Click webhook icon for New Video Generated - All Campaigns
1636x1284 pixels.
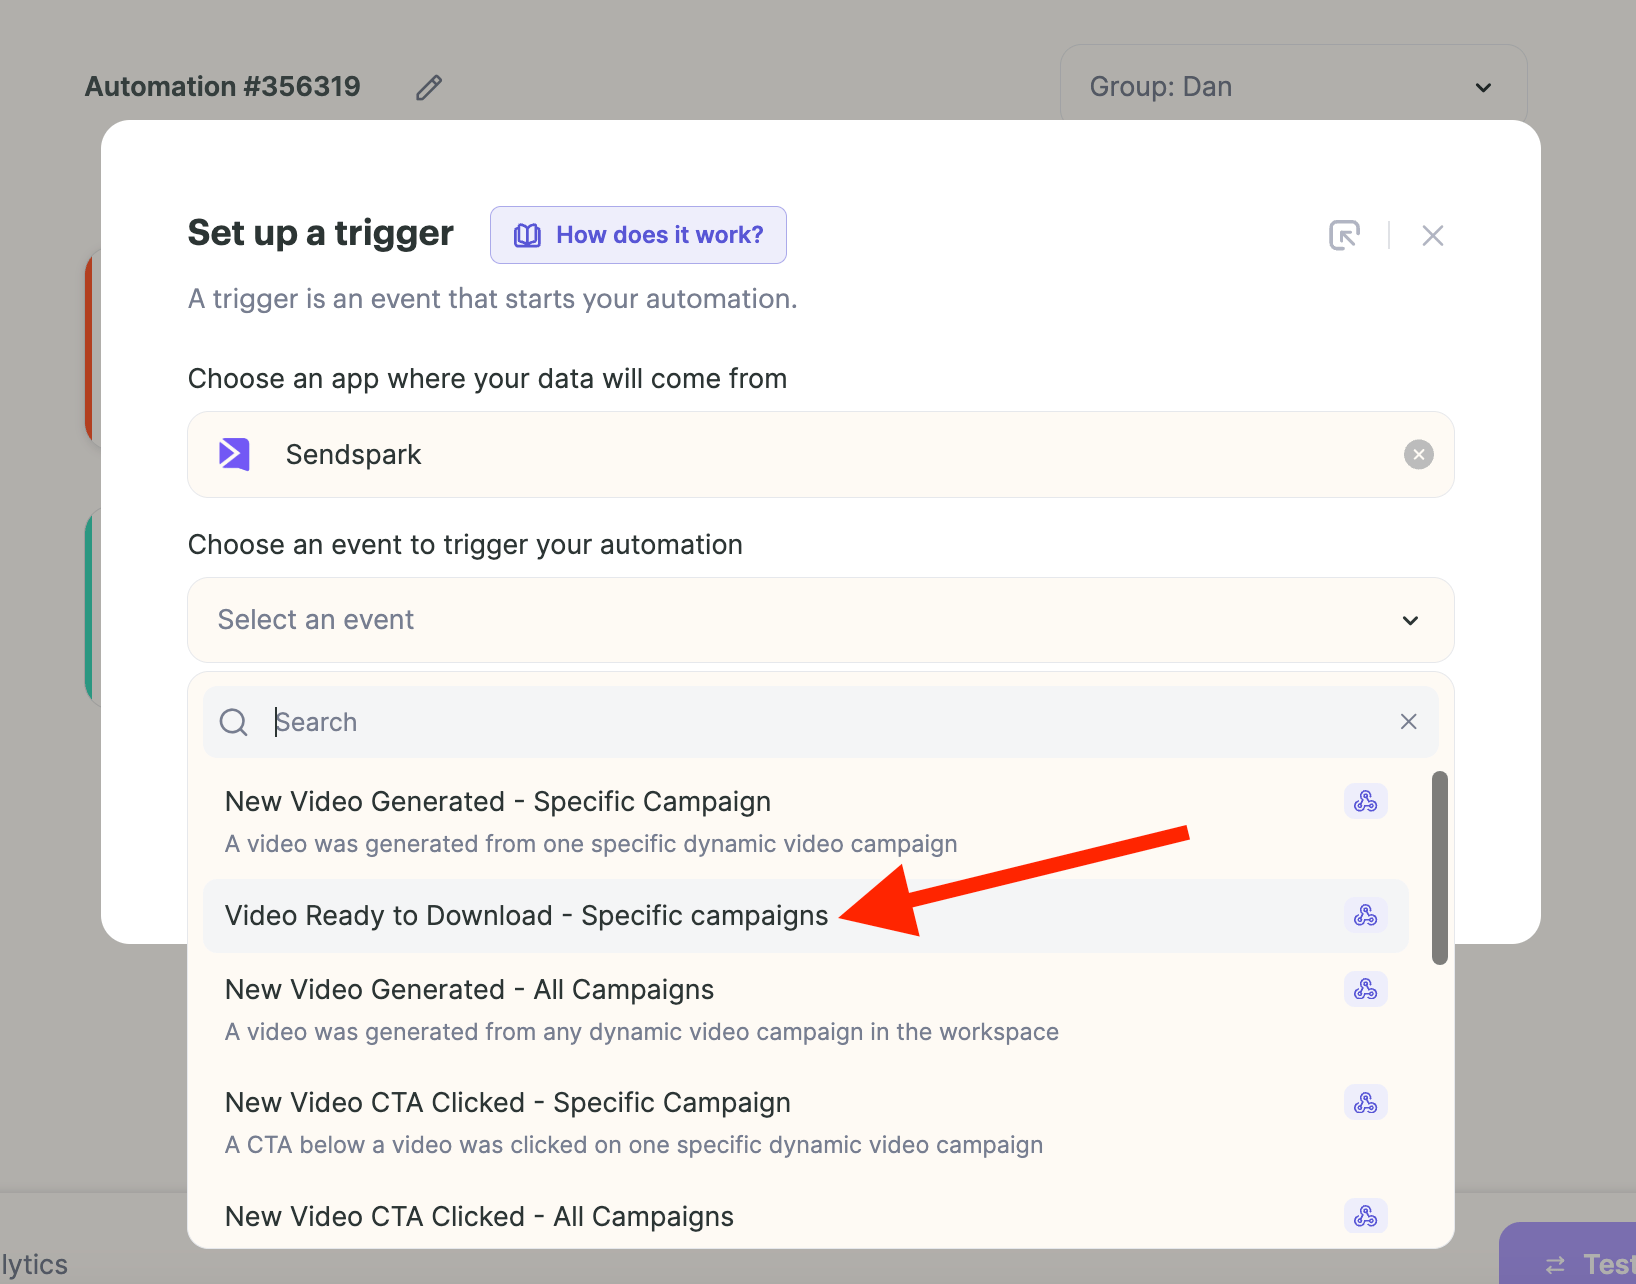pyautogui.click(x=1365, y=989)
